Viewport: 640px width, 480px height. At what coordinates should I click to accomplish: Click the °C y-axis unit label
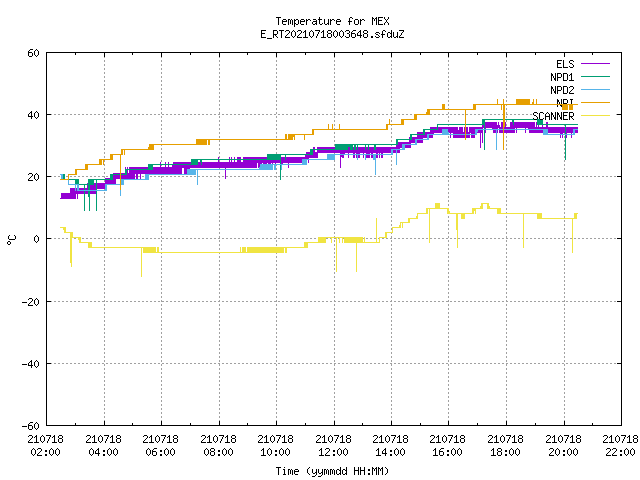11,240
